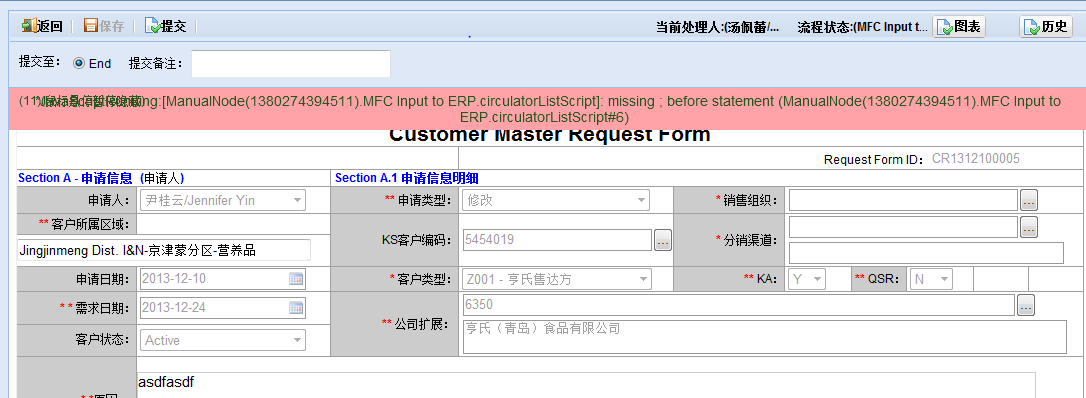This screenshot has height=398, width=1086.
Task: Open the 历史 (History) view
Action: tap(1046, 27)
